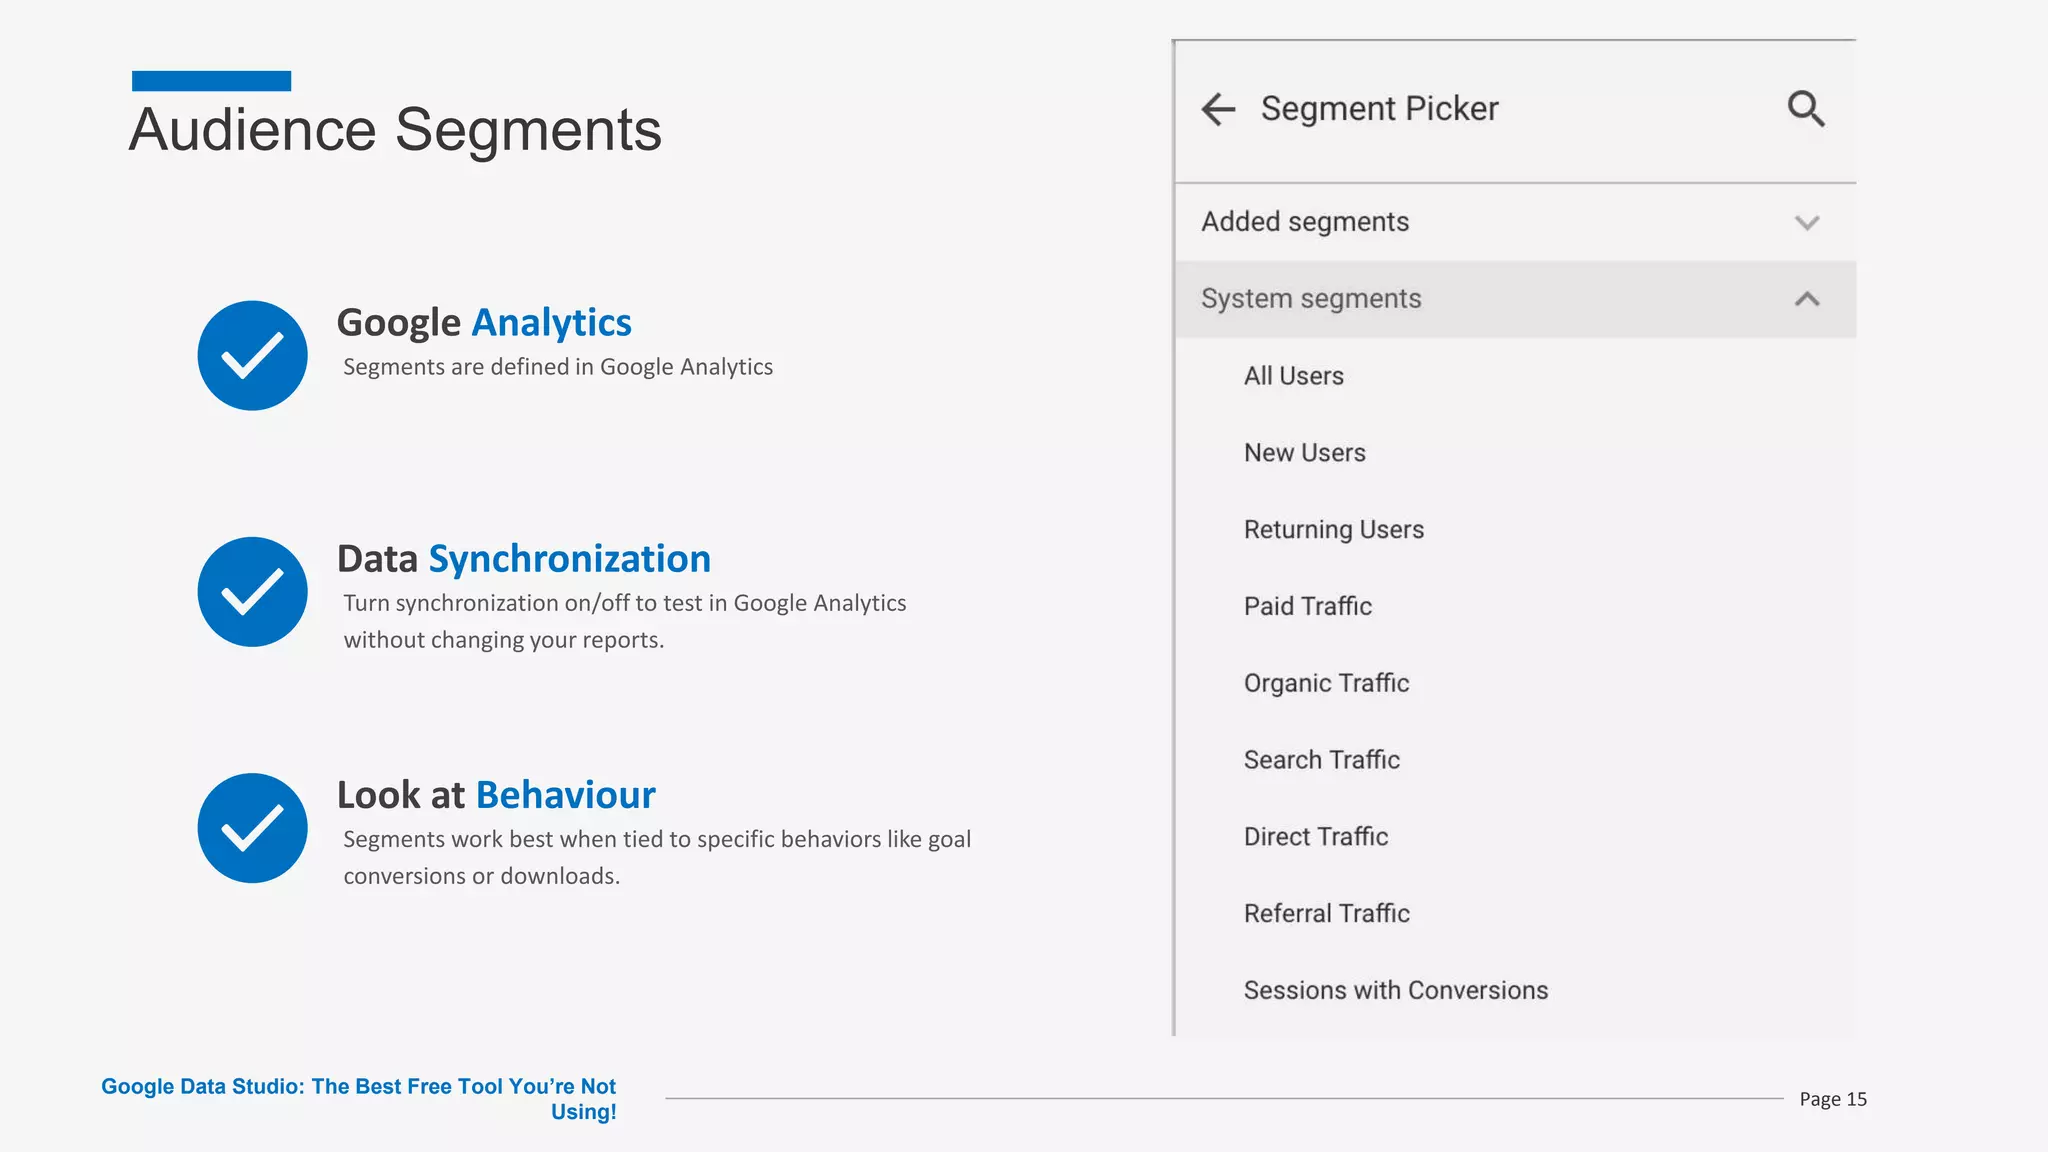The width and height of the screenshot is (2048, 1152).
Task: Select the All Users segment
Action: (1294, 376)
